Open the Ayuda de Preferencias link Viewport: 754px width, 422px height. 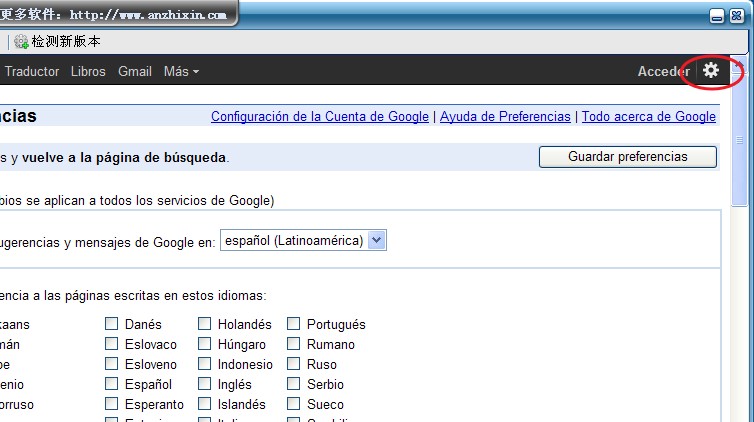tap(505, 116)
